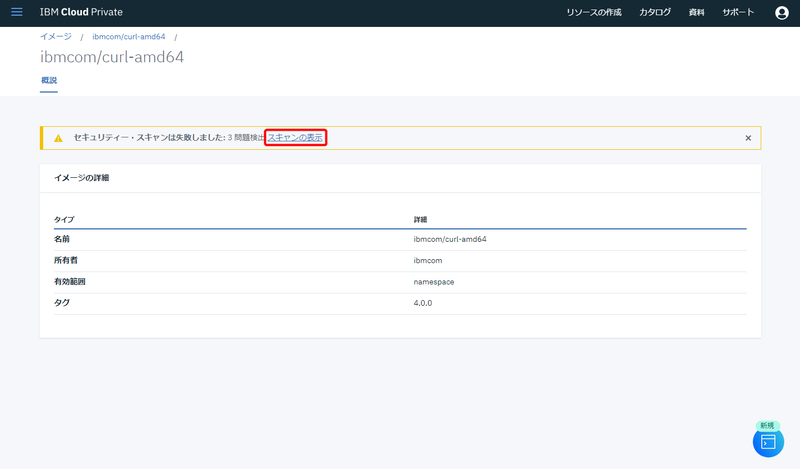Select the 4.0.0 tag value

tap(422, 303)
